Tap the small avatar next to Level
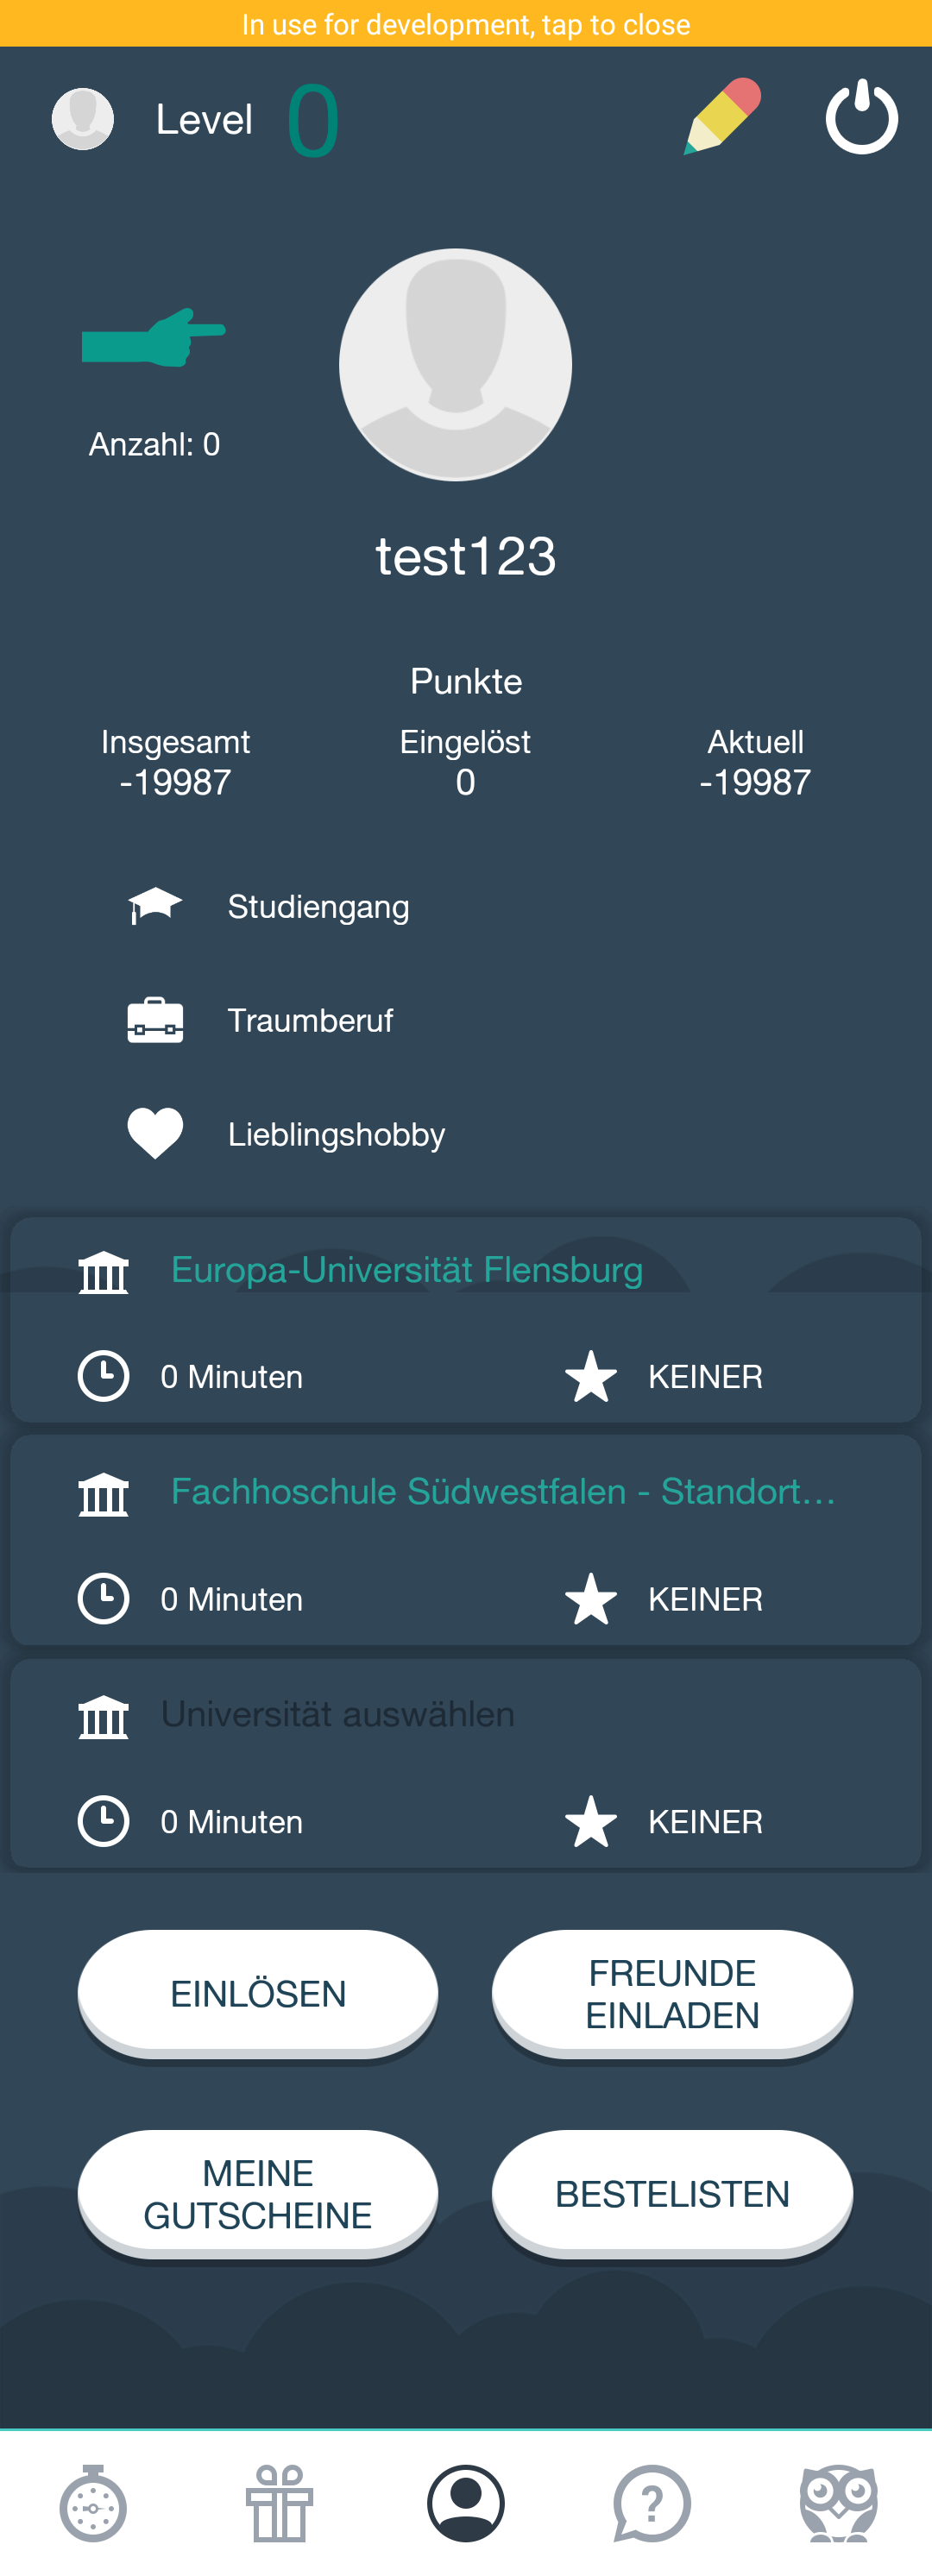The width and height of the screenshot is (932, 2576). coord(83,119)
